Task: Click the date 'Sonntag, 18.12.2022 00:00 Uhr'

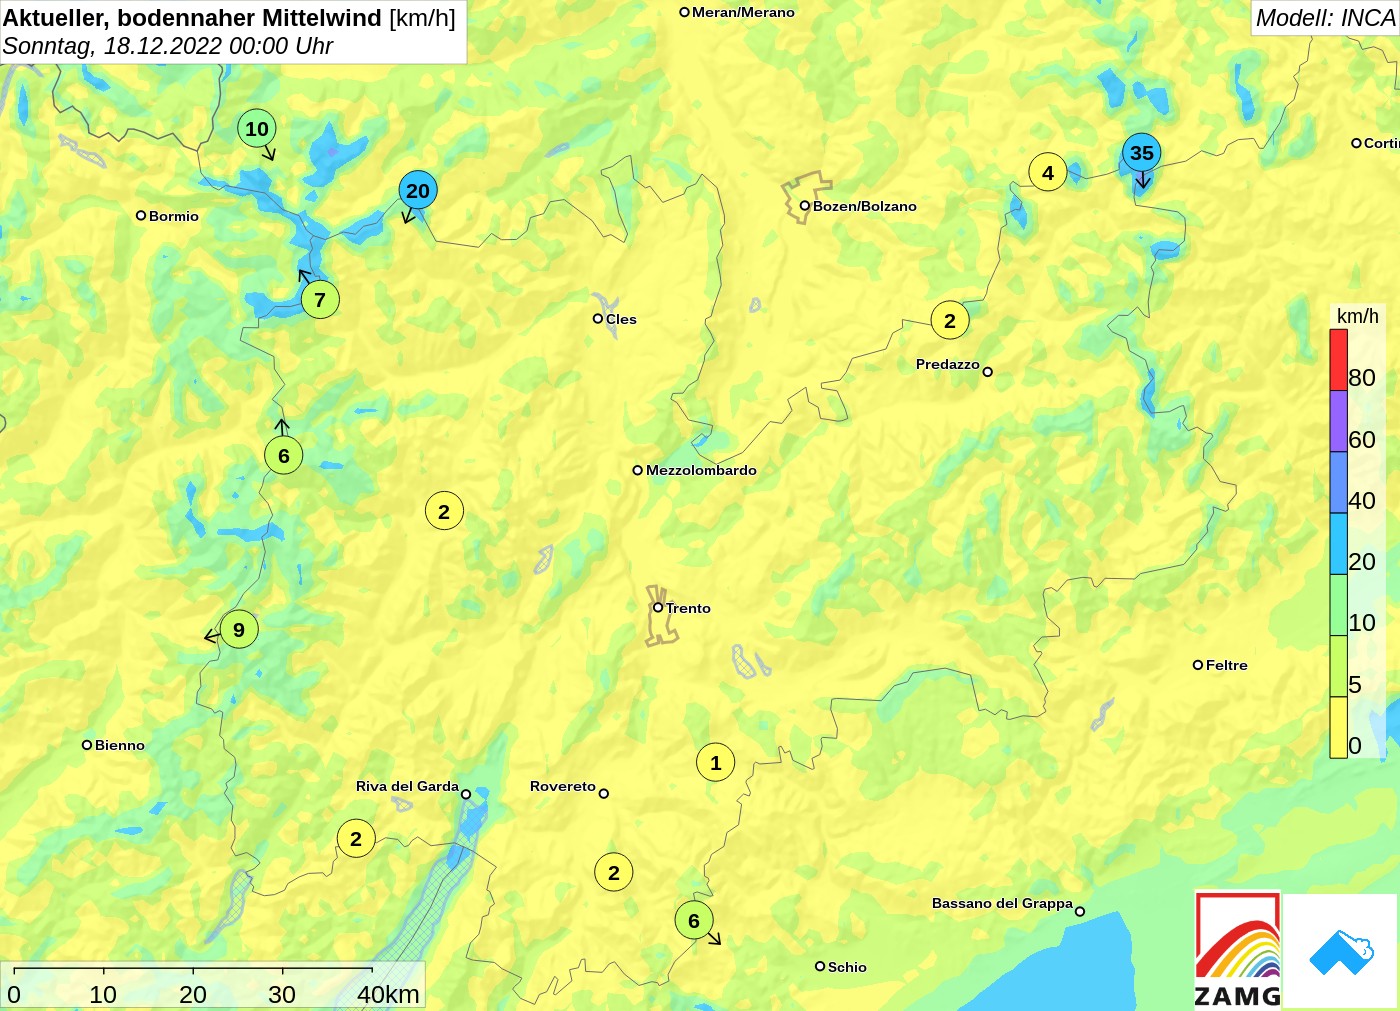Action: click(x=167, y=46)
